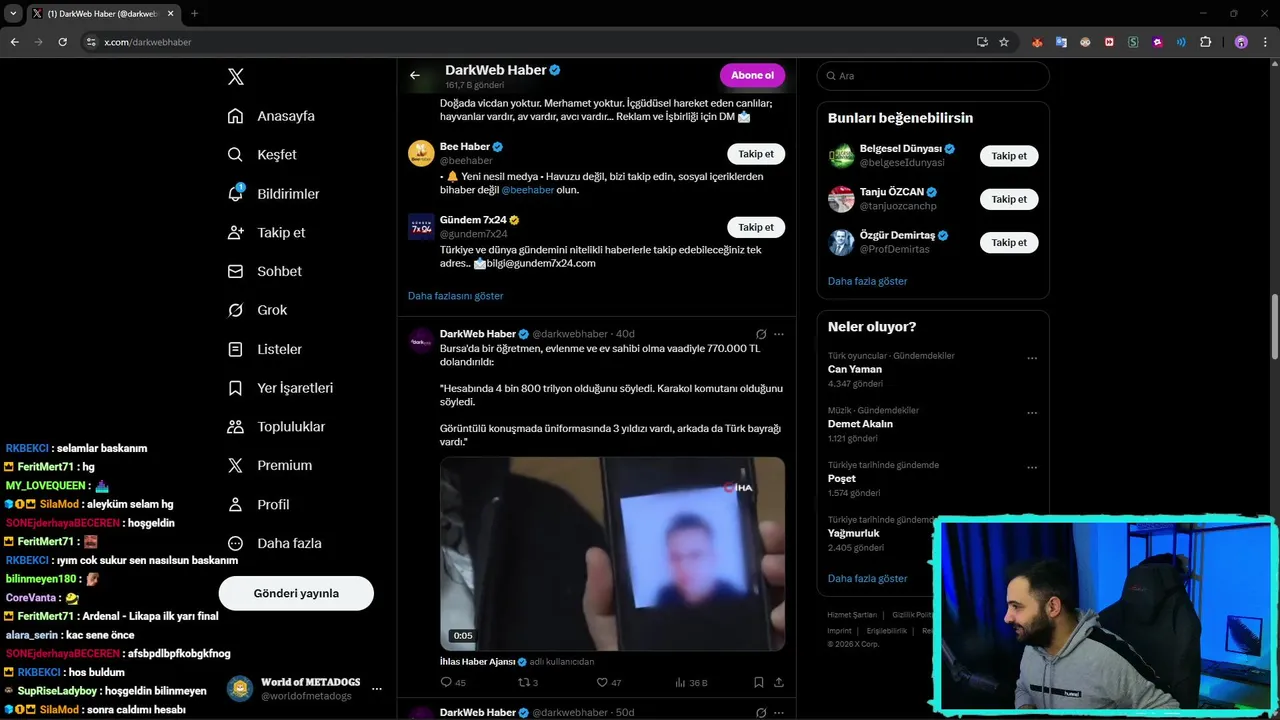
Task: Bookmark the Bursa teacher post
Action: pyautogui.click(x=759, y=682)
